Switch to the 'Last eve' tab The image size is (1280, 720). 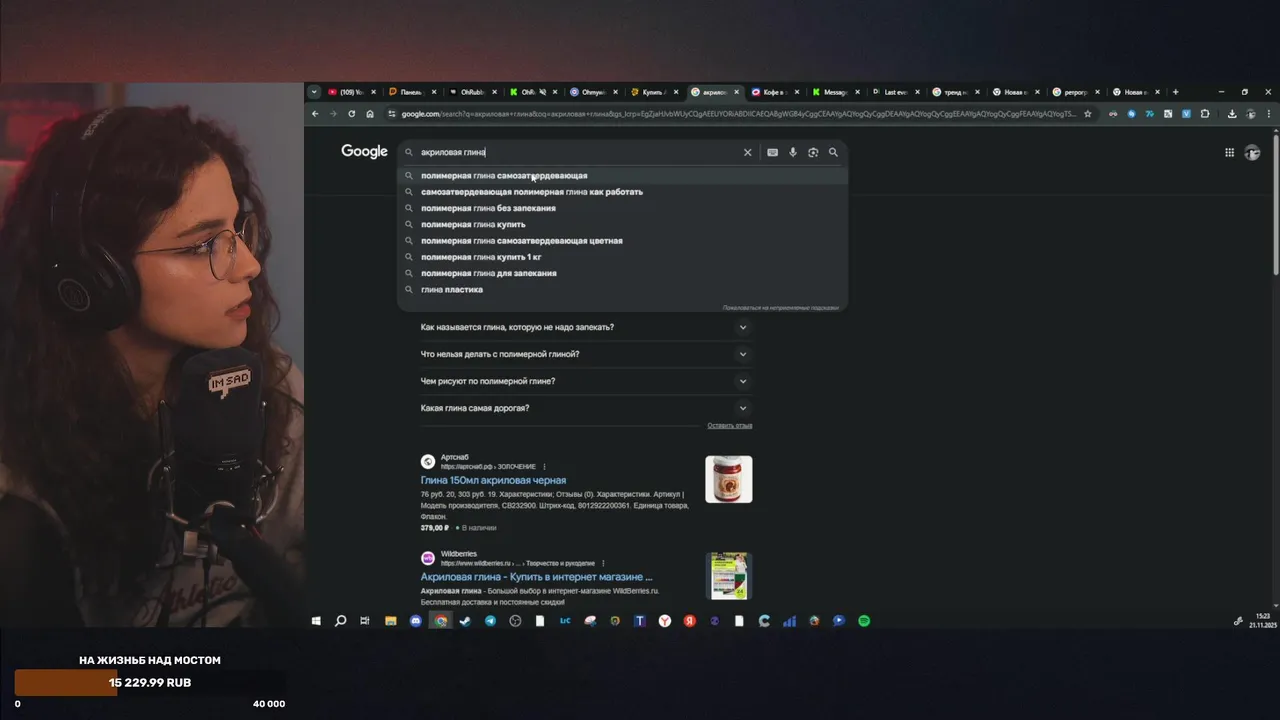pyautogui.click(x=896, y=92)
